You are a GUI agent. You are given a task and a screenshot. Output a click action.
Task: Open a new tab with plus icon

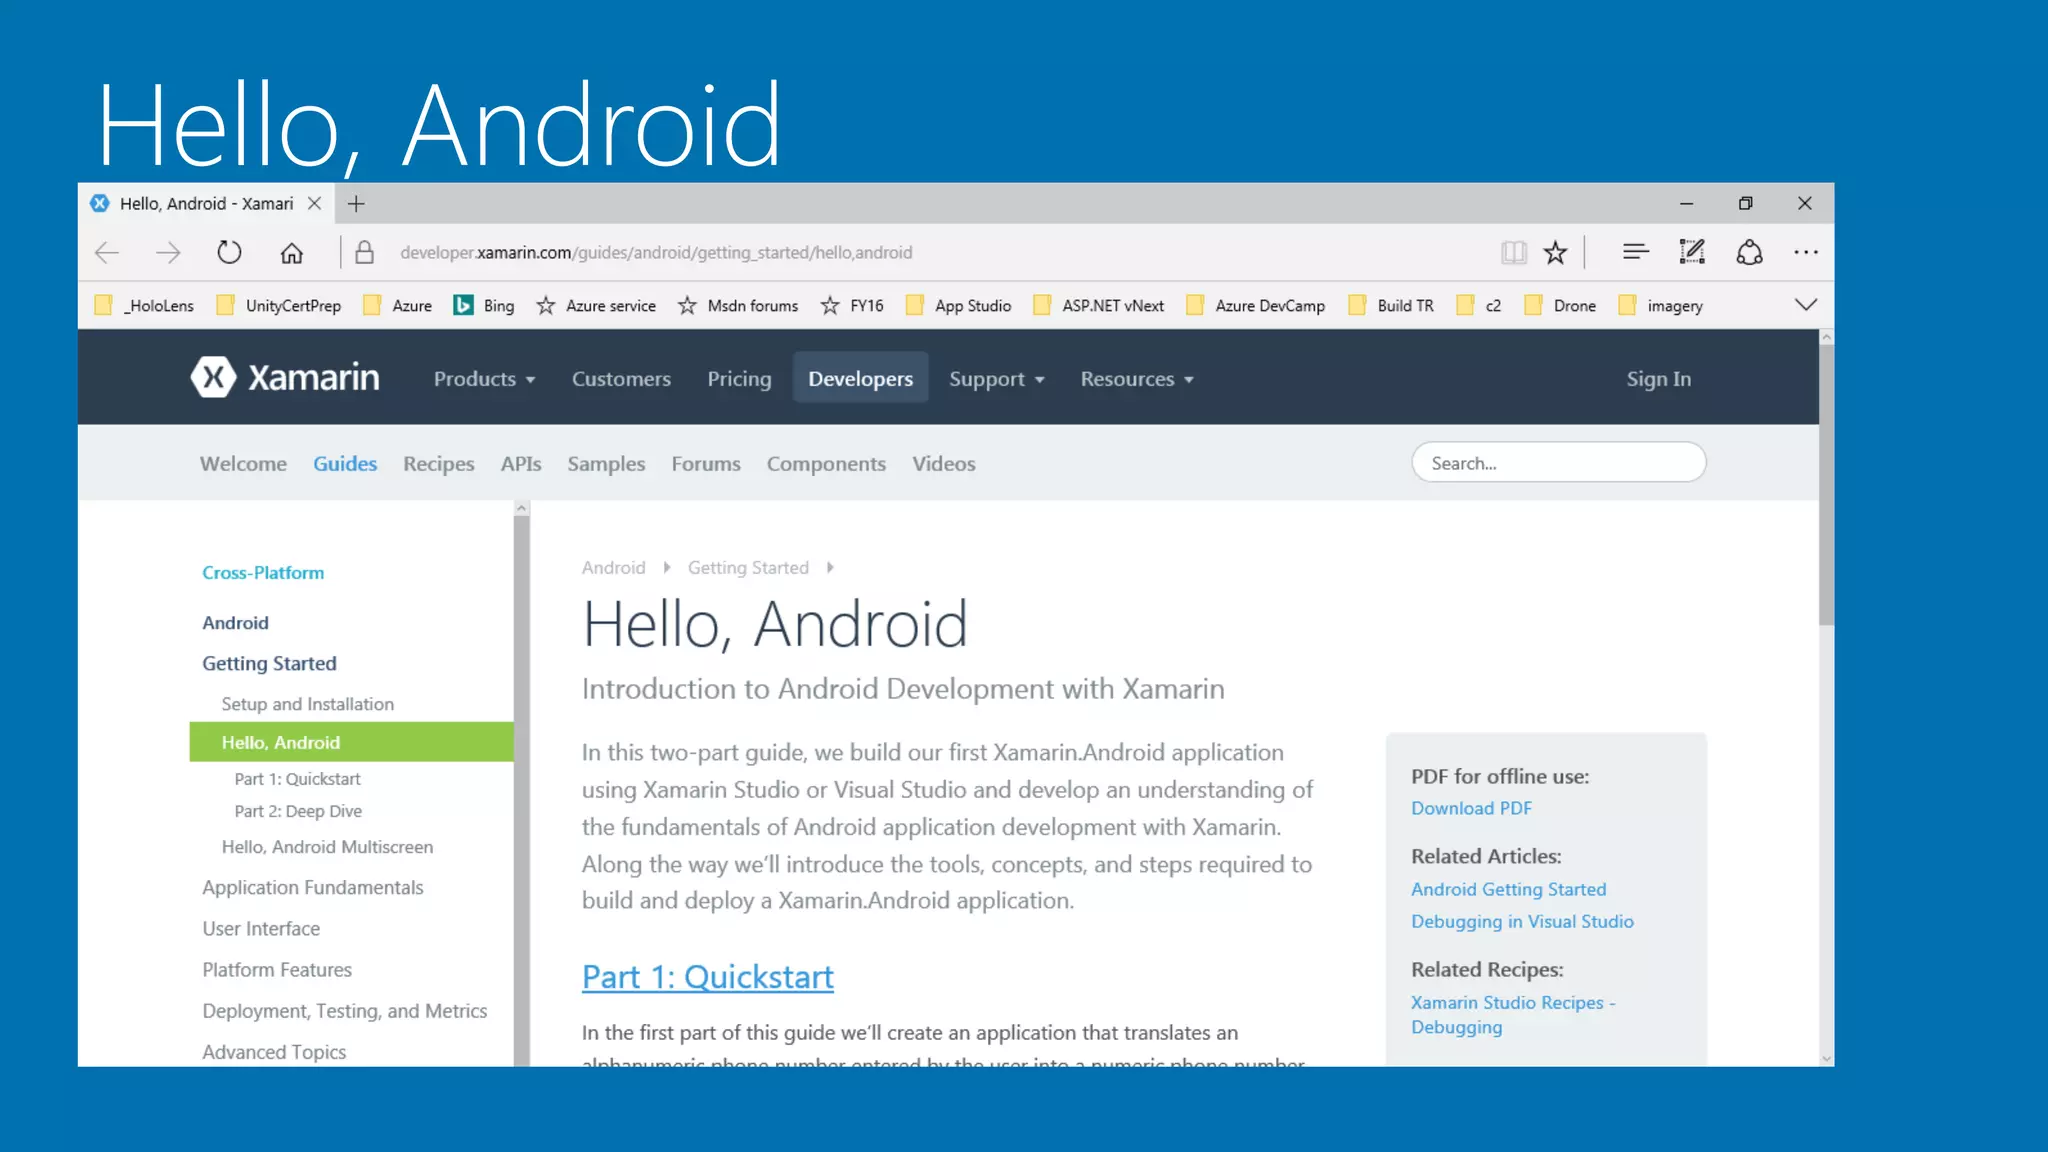(x=356, y=204)
